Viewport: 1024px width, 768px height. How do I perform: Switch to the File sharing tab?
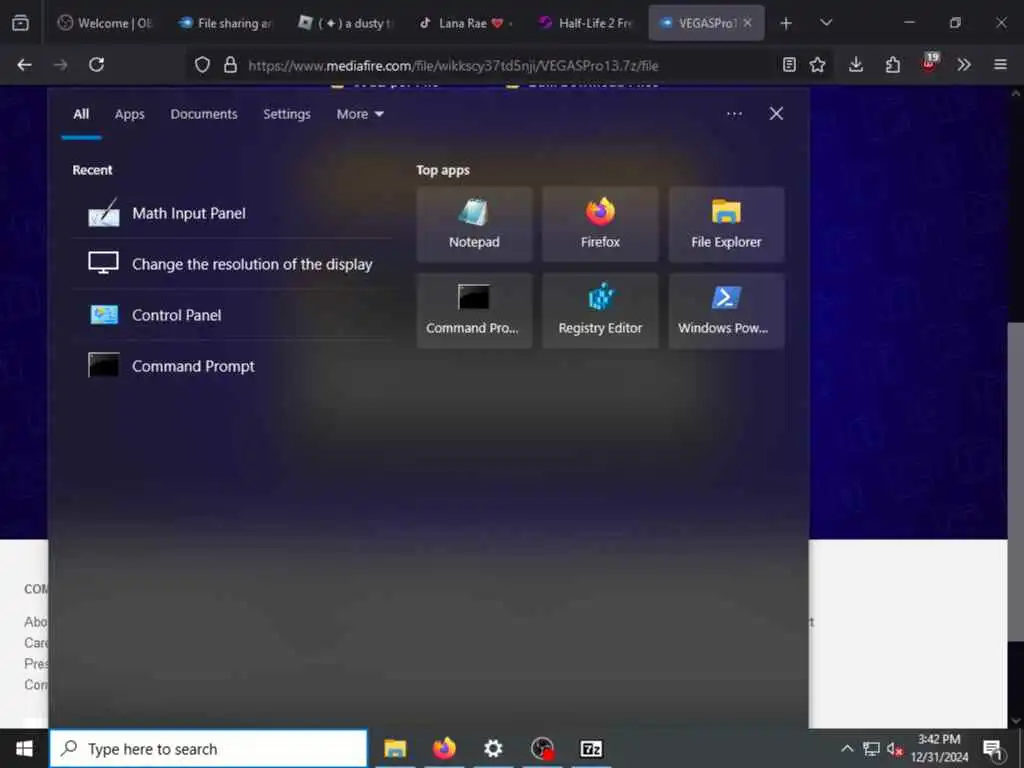(226, 23)
